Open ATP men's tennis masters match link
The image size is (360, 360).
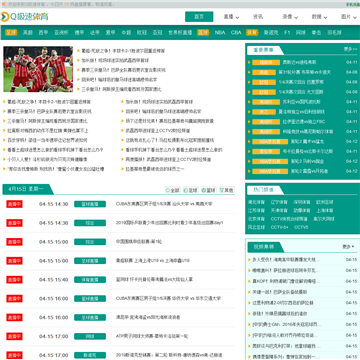coord(152,336)
